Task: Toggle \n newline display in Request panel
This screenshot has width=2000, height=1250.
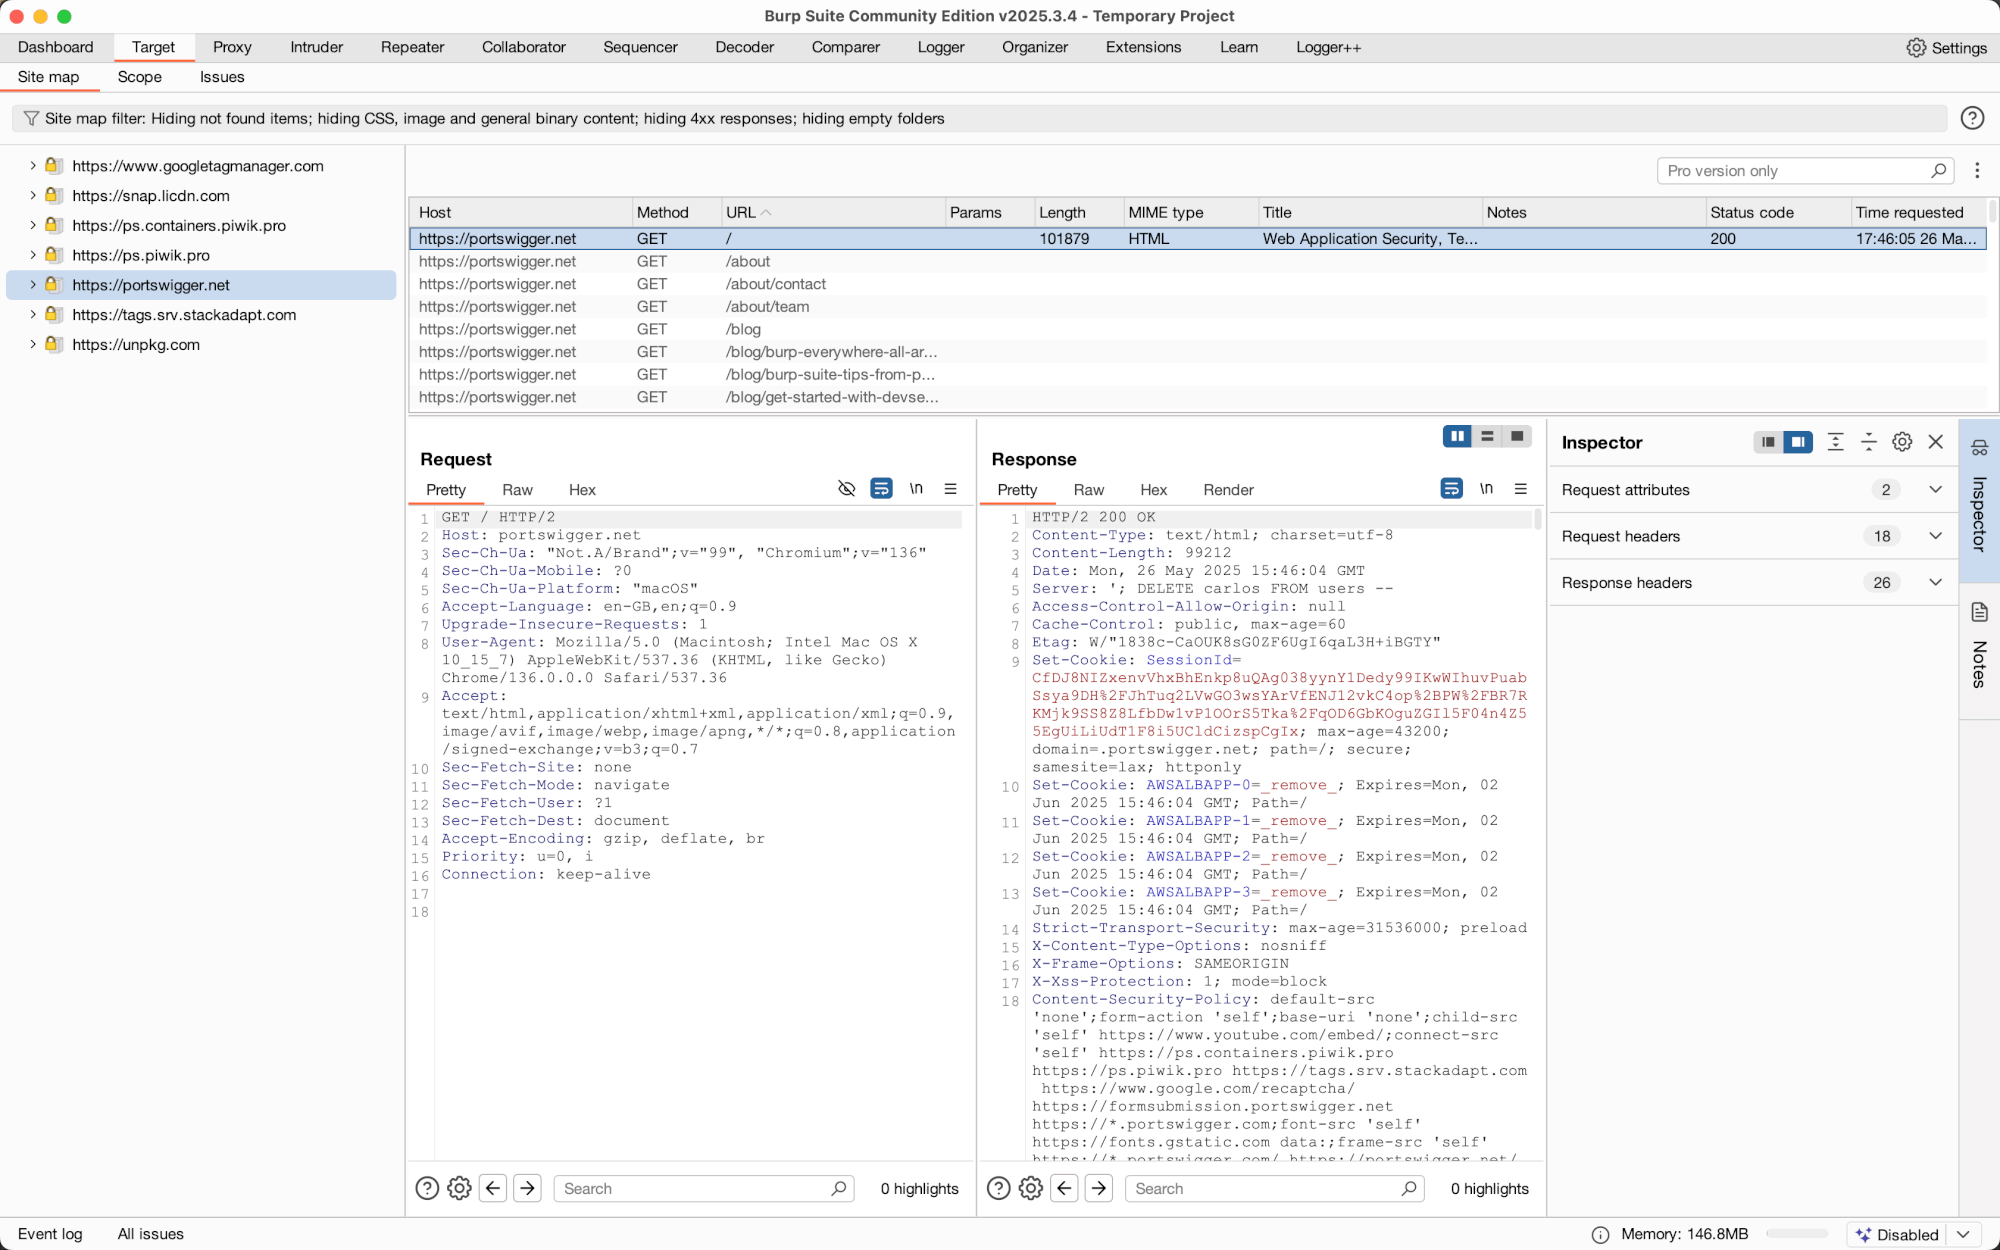Action: [916, 488]
